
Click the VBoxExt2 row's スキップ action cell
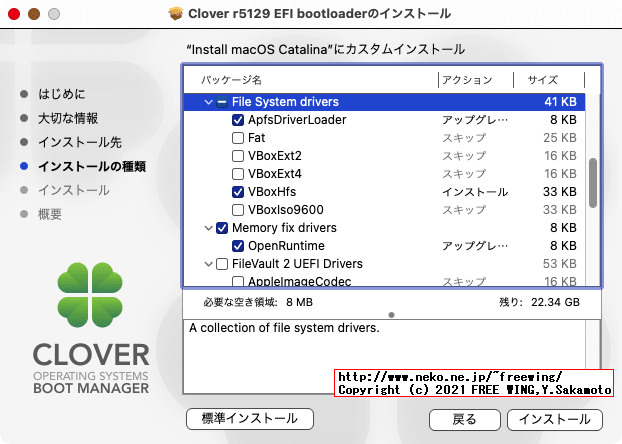point(464,156)
